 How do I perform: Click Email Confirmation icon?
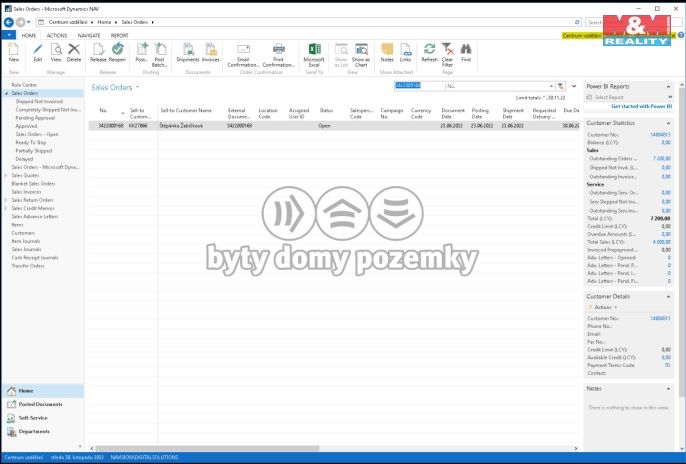(x=243, y=49)
